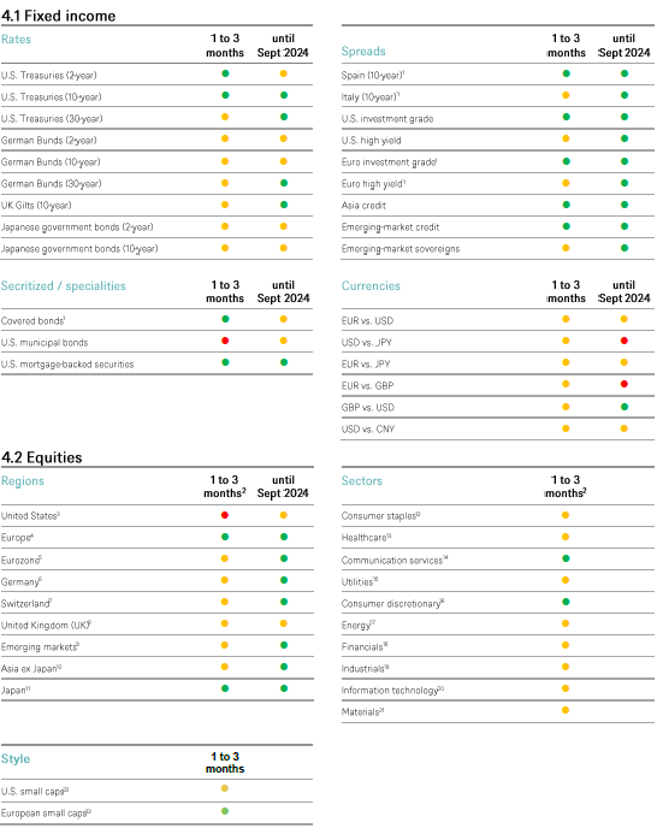Select the green dot for European small caps
Screen dimensions: 663x830
coord(225,810)
